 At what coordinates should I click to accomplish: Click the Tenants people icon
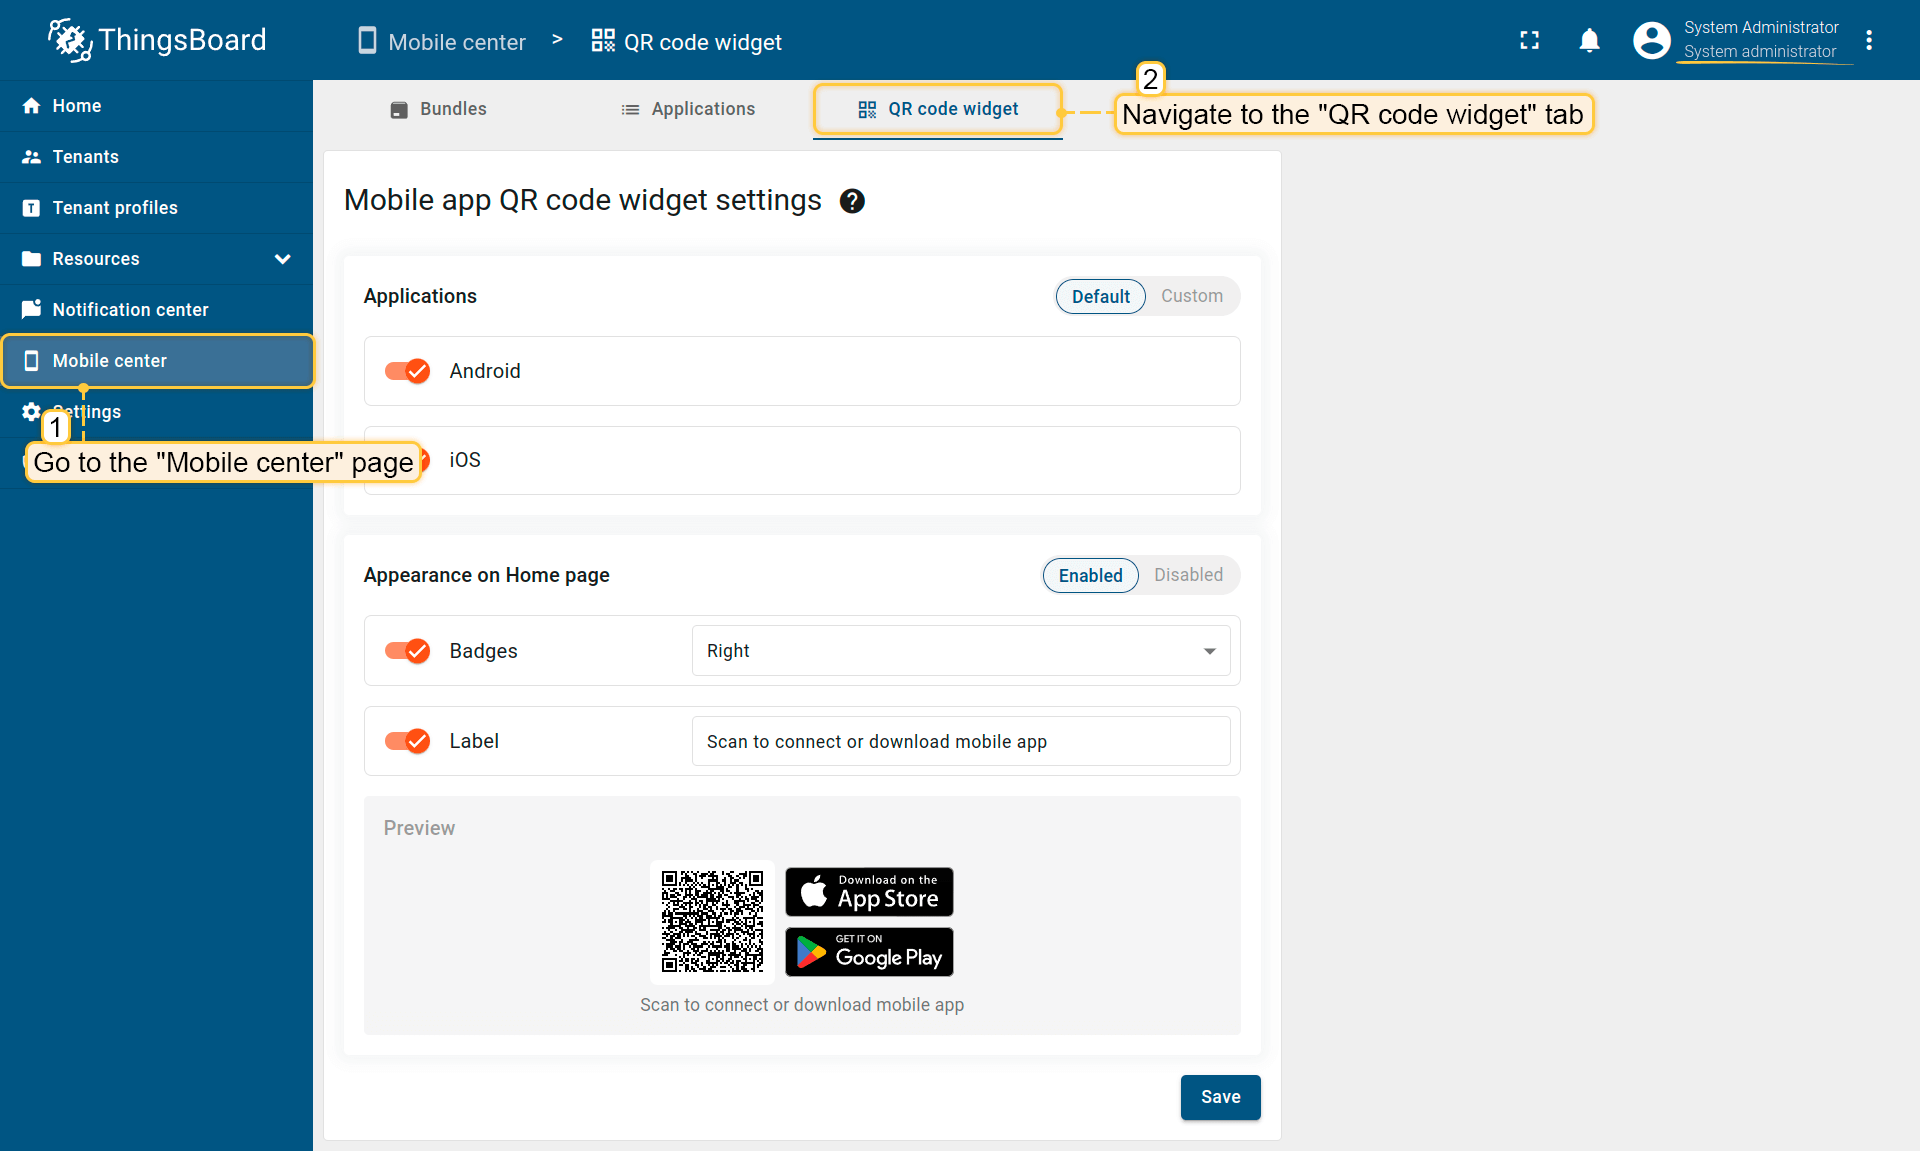click(x=32, y=157)
